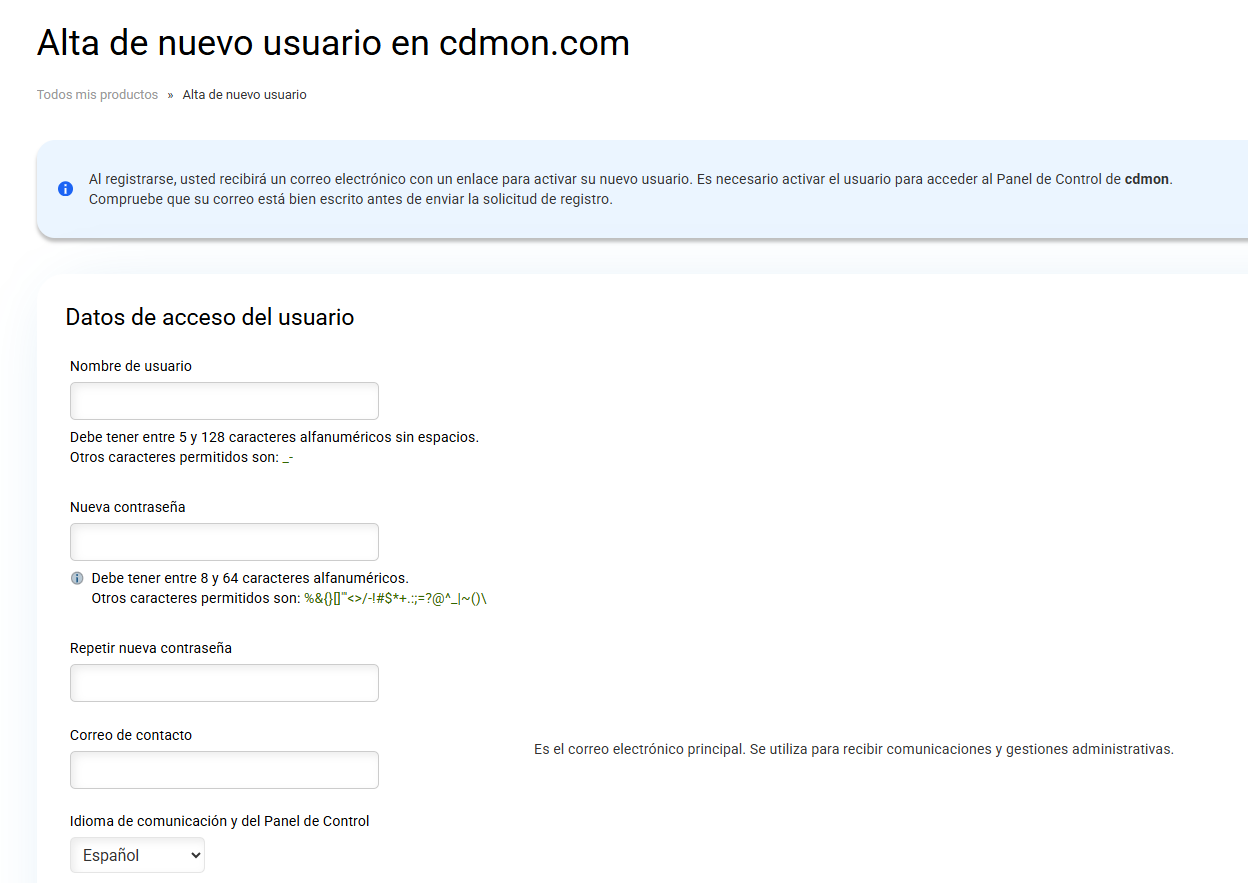Click the 'Correo de contacto' input field
1248x883 pixels.
coord(224,770)
